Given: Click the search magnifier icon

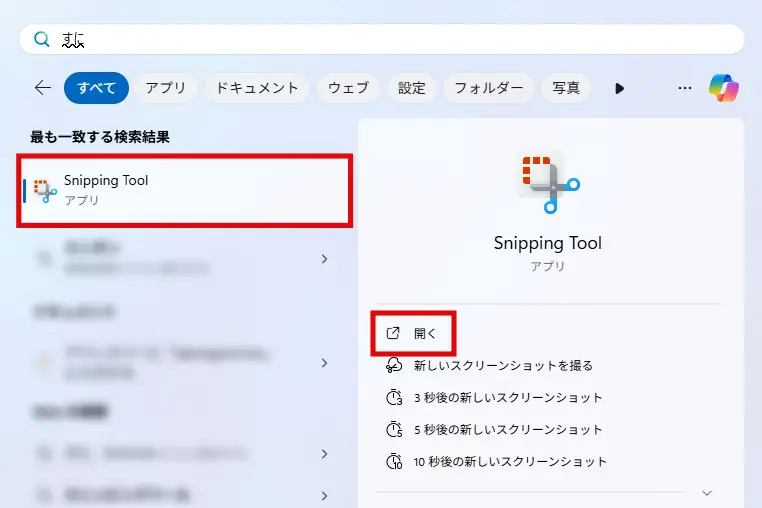Looking at the screenshot, I should 42,39.
